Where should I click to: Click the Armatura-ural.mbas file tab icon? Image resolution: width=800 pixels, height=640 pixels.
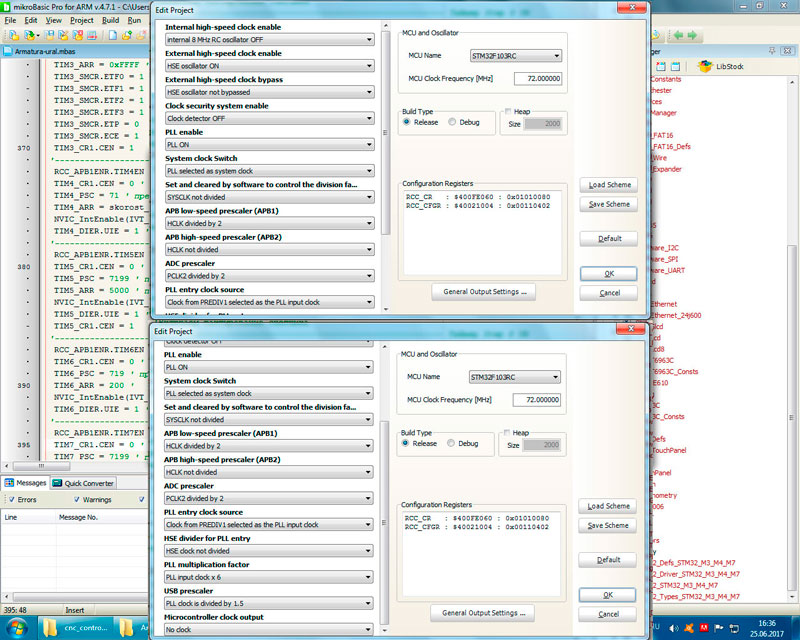pyautogui.click(x=8, y=52)
